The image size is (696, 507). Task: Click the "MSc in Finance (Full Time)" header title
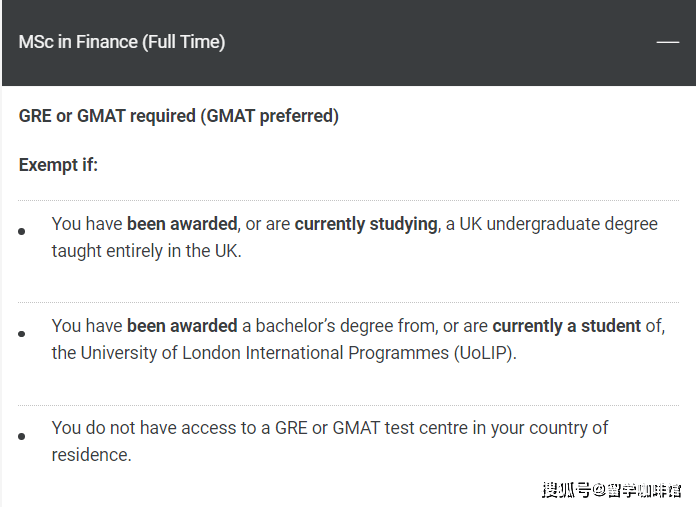[122, 42]
